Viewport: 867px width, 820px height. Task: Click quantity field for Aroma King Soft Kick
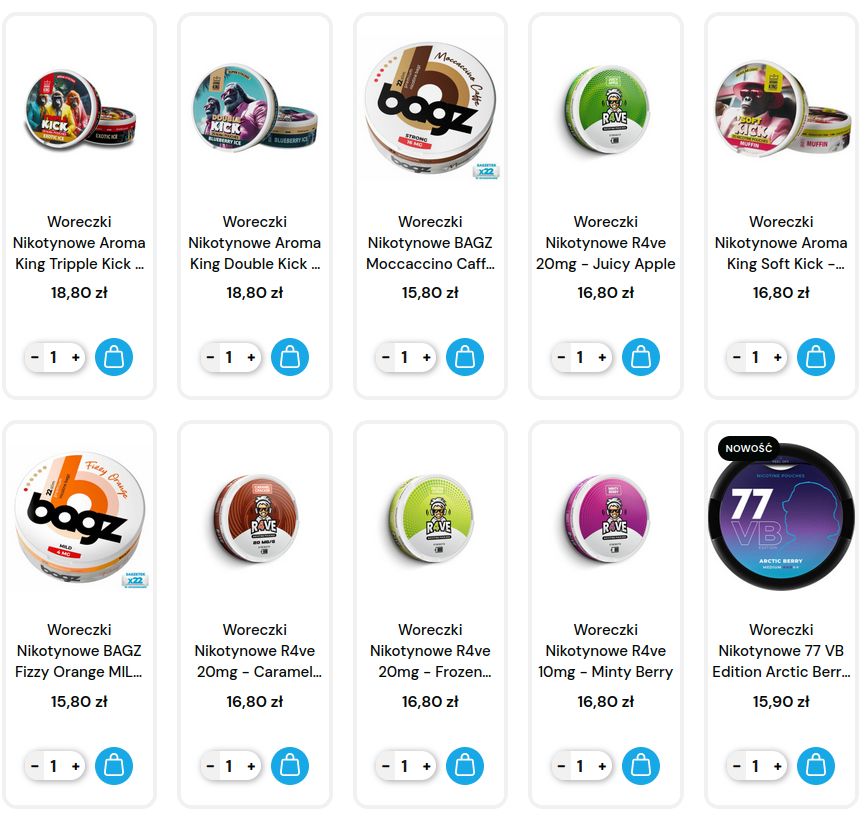(755, 357)
